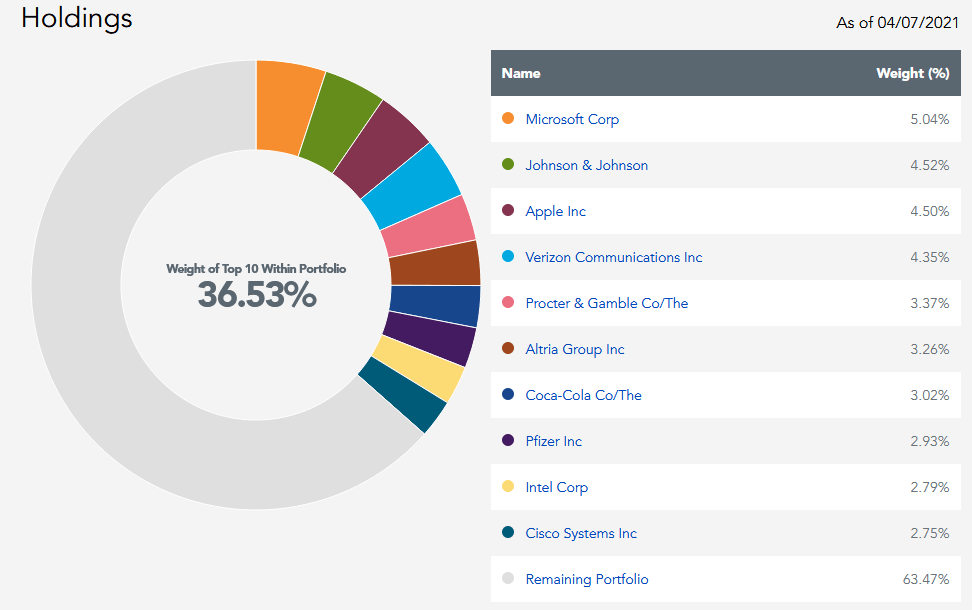The image size is (972, 610).
Task: Click the 2.79% weight value
Action: click(x=929, y=487)
